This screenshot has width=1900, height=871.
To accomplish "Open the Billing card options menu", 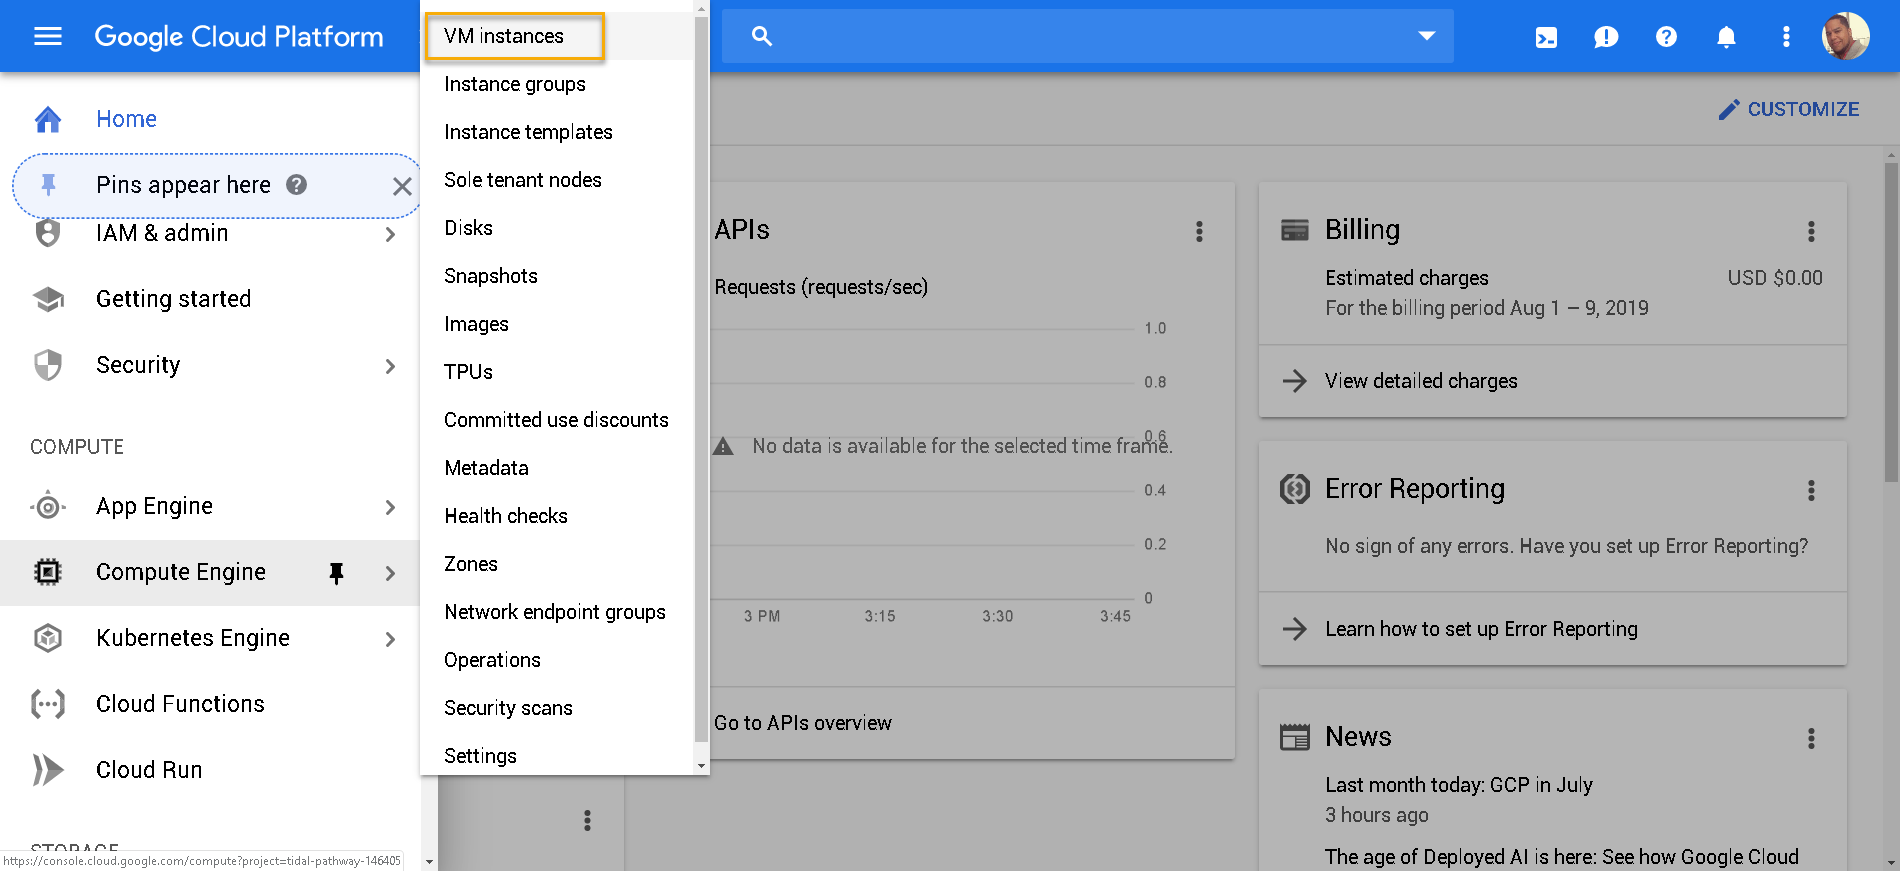I will (x=1811, y=232).
